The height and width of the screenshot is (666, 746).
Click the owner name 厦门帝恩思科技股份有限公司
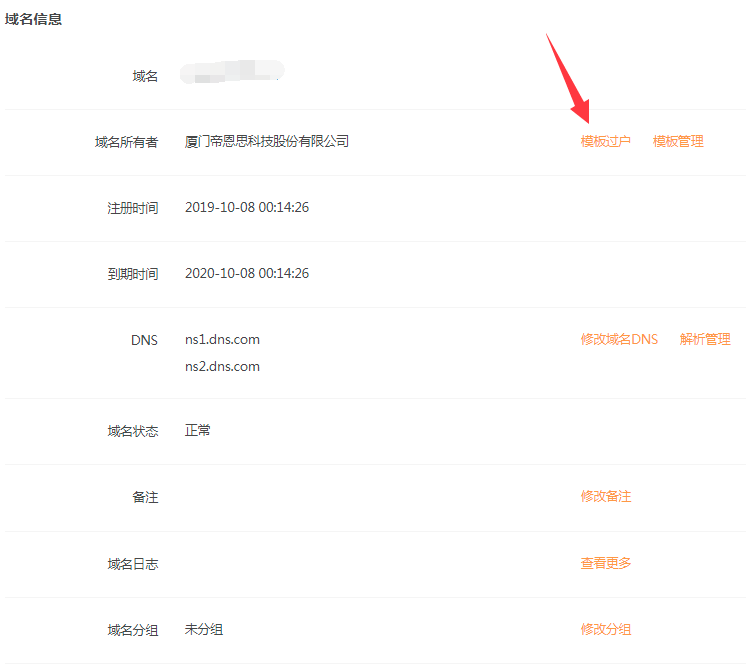(x=267, y=142)
